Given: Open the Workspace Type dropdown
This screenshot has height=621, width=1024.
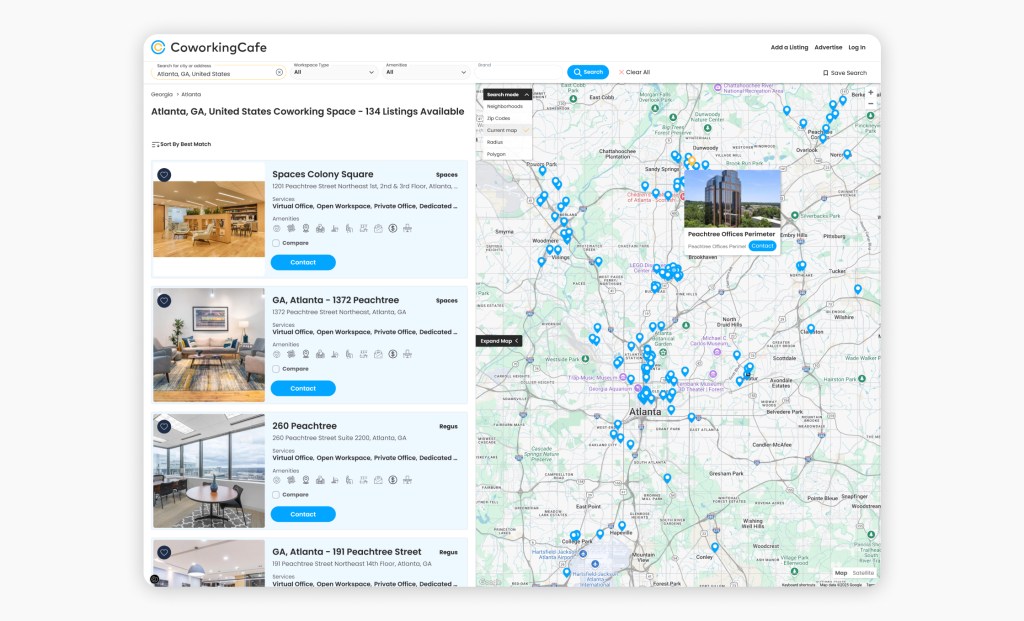Looking at the screenshot, I should [x=334, y=72].
